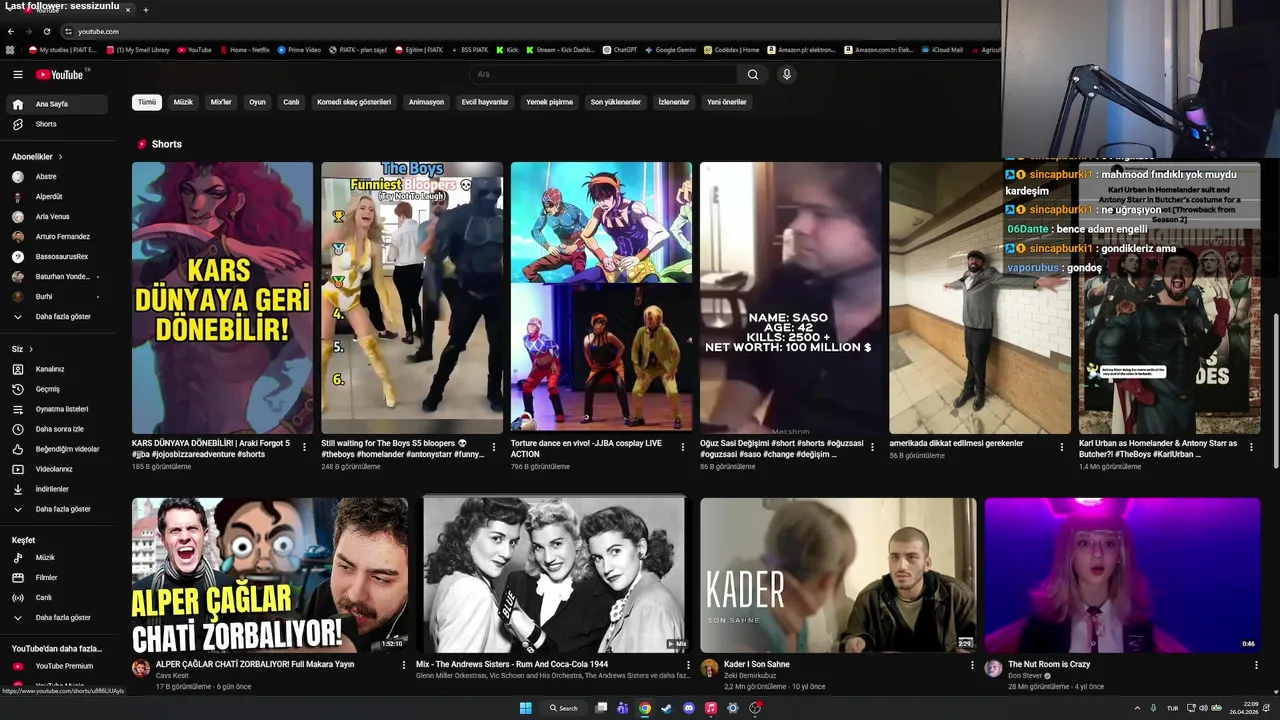
Task: Open amerikada dikkat edilmesi gerekenler short
Action: [980, 298]
